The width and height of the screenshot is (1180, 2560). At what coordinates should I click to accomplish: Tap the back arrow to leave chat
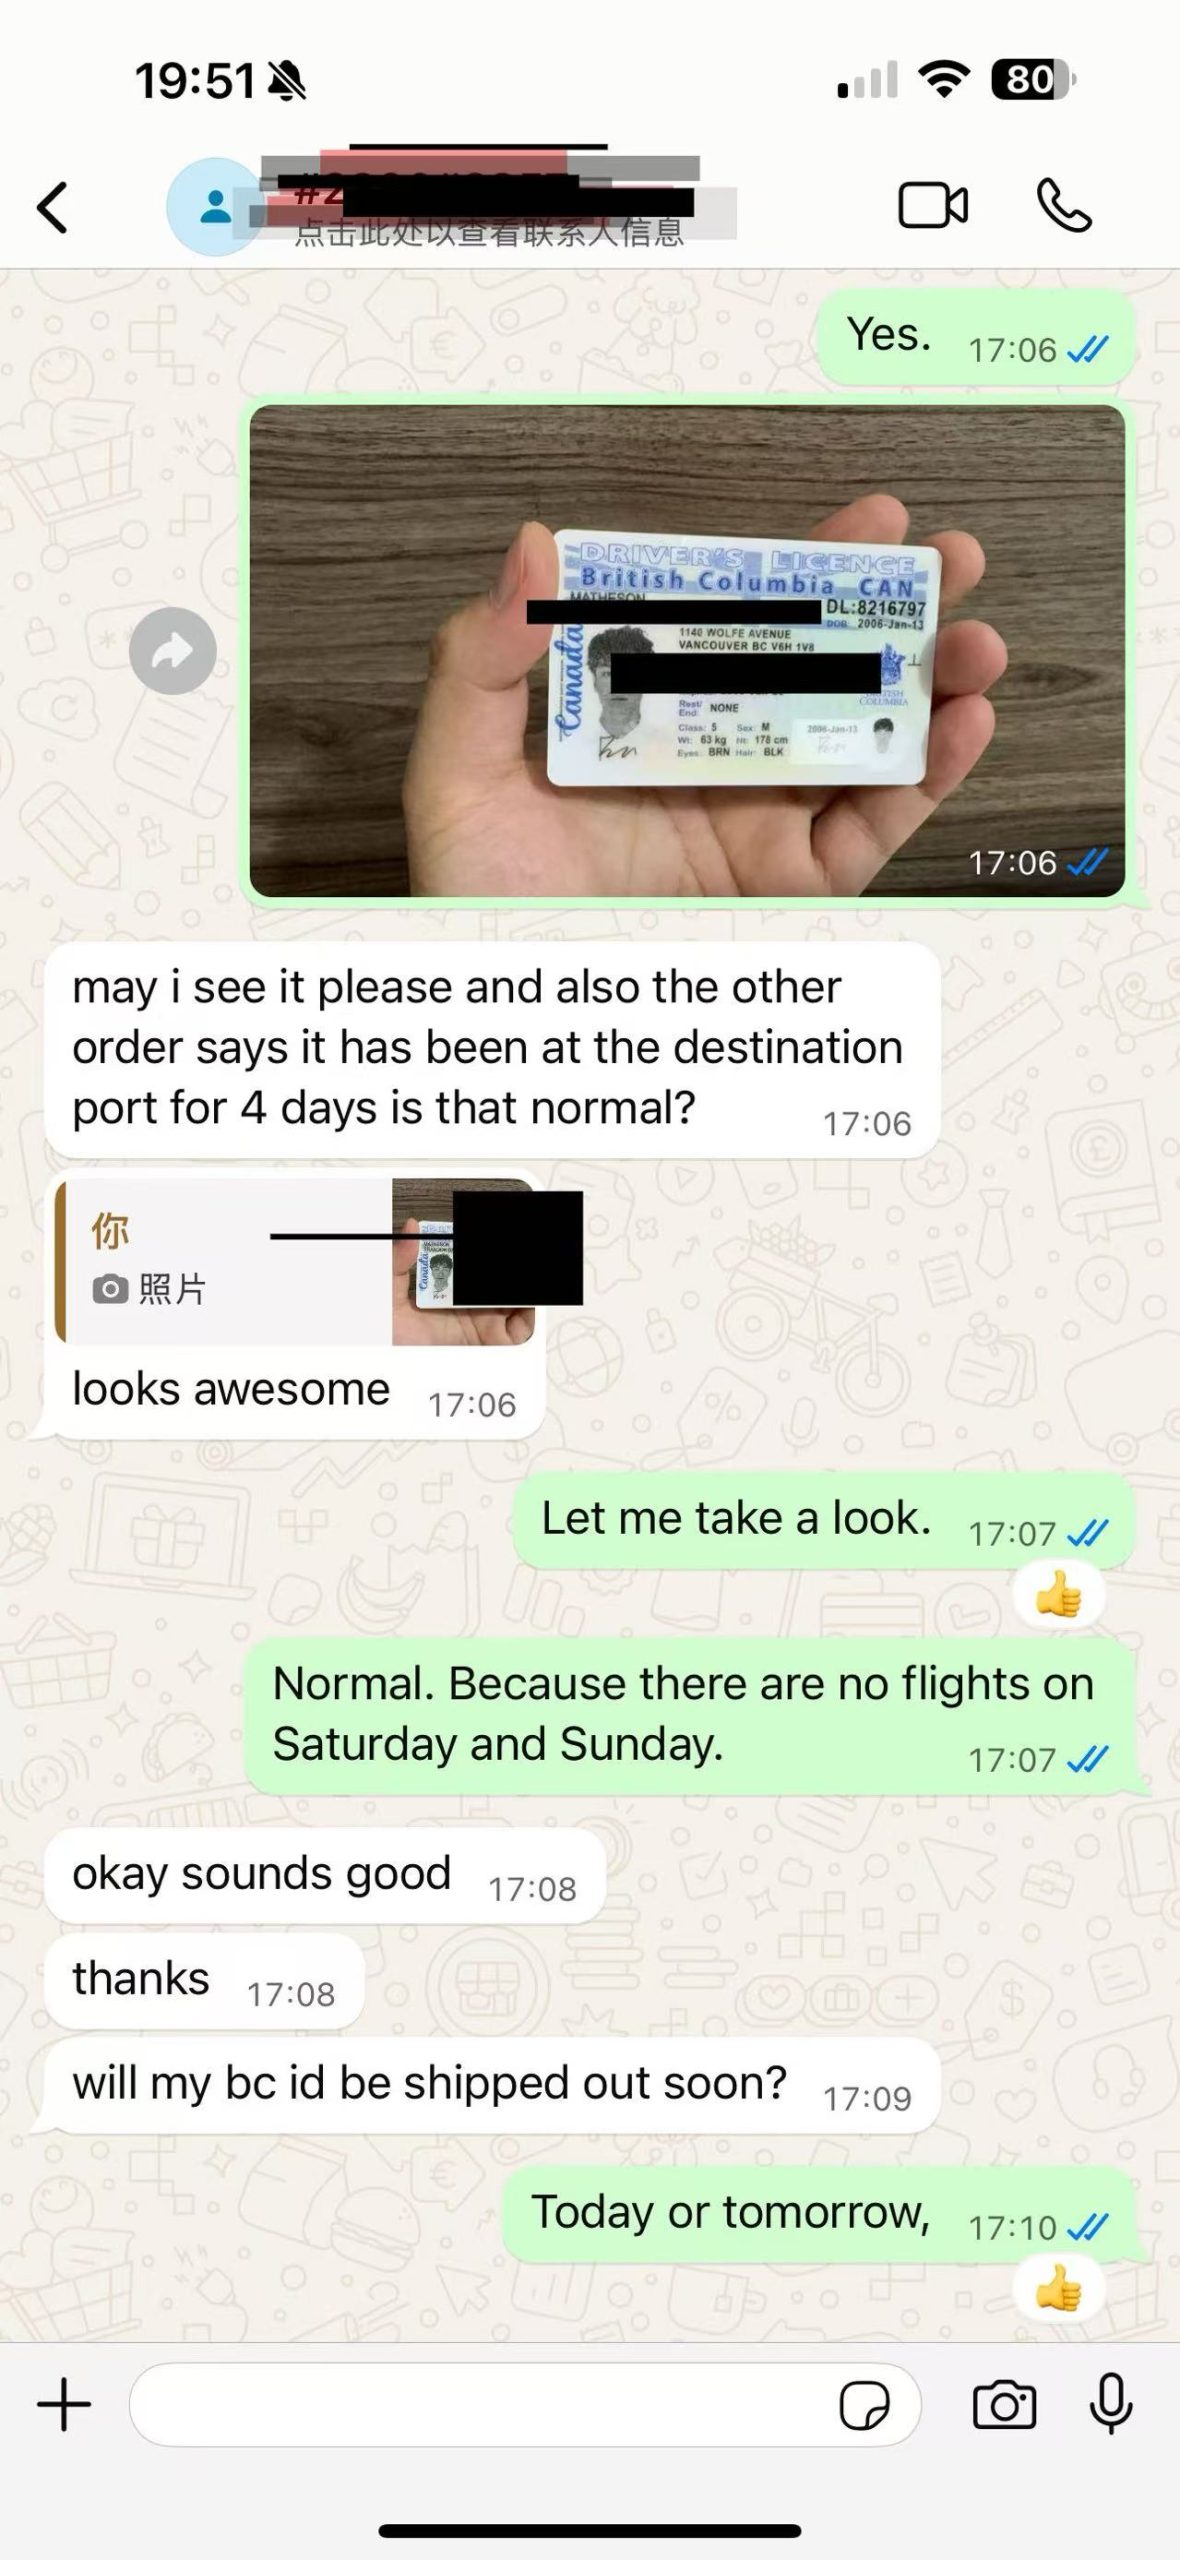53,207
